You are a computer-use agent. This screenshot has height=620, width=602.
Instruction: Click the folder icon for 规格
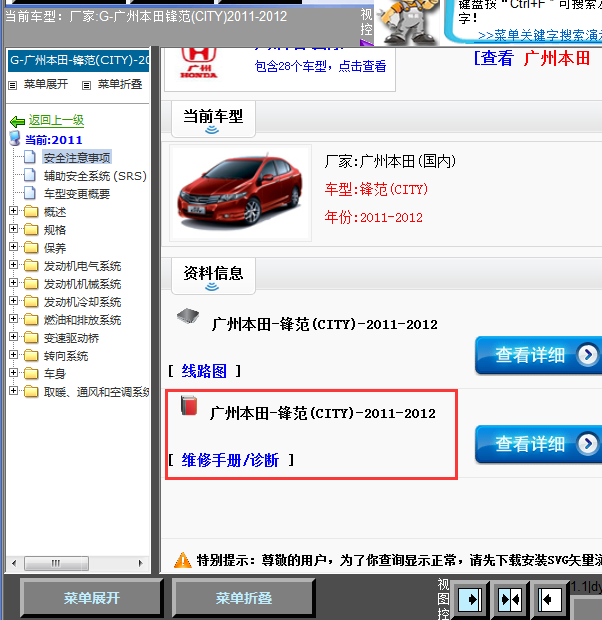click(31, 229)
